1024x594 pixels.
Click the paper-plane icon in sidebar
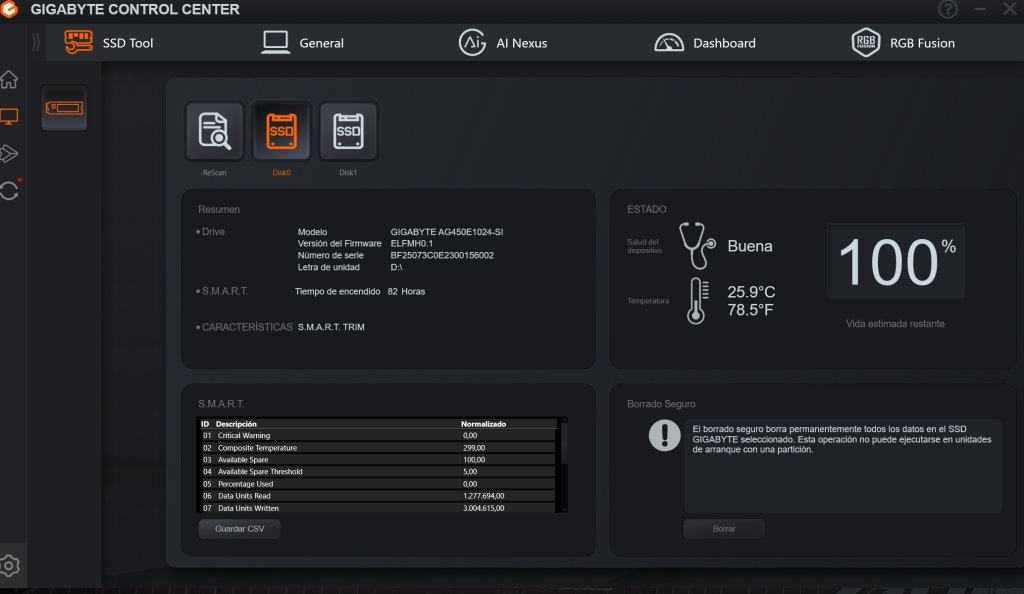click(x=9, y=153)
